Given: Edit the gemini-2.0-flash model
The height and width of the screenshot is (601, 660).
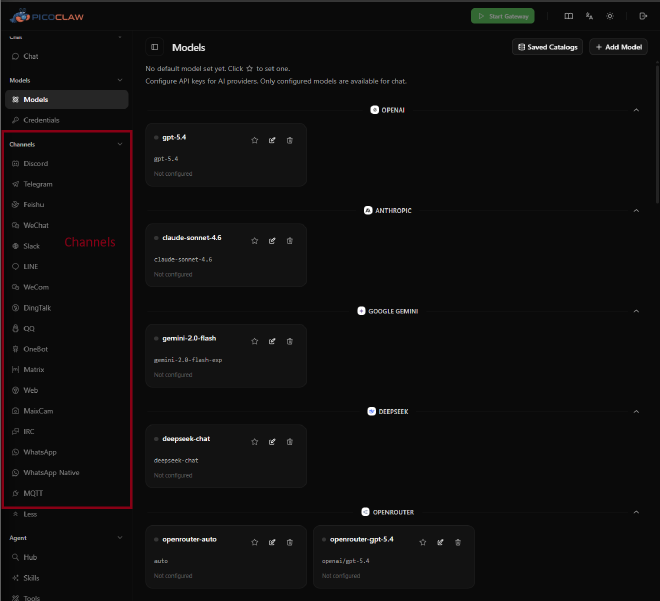Looking at the screenshot, I should pos(272,341).
